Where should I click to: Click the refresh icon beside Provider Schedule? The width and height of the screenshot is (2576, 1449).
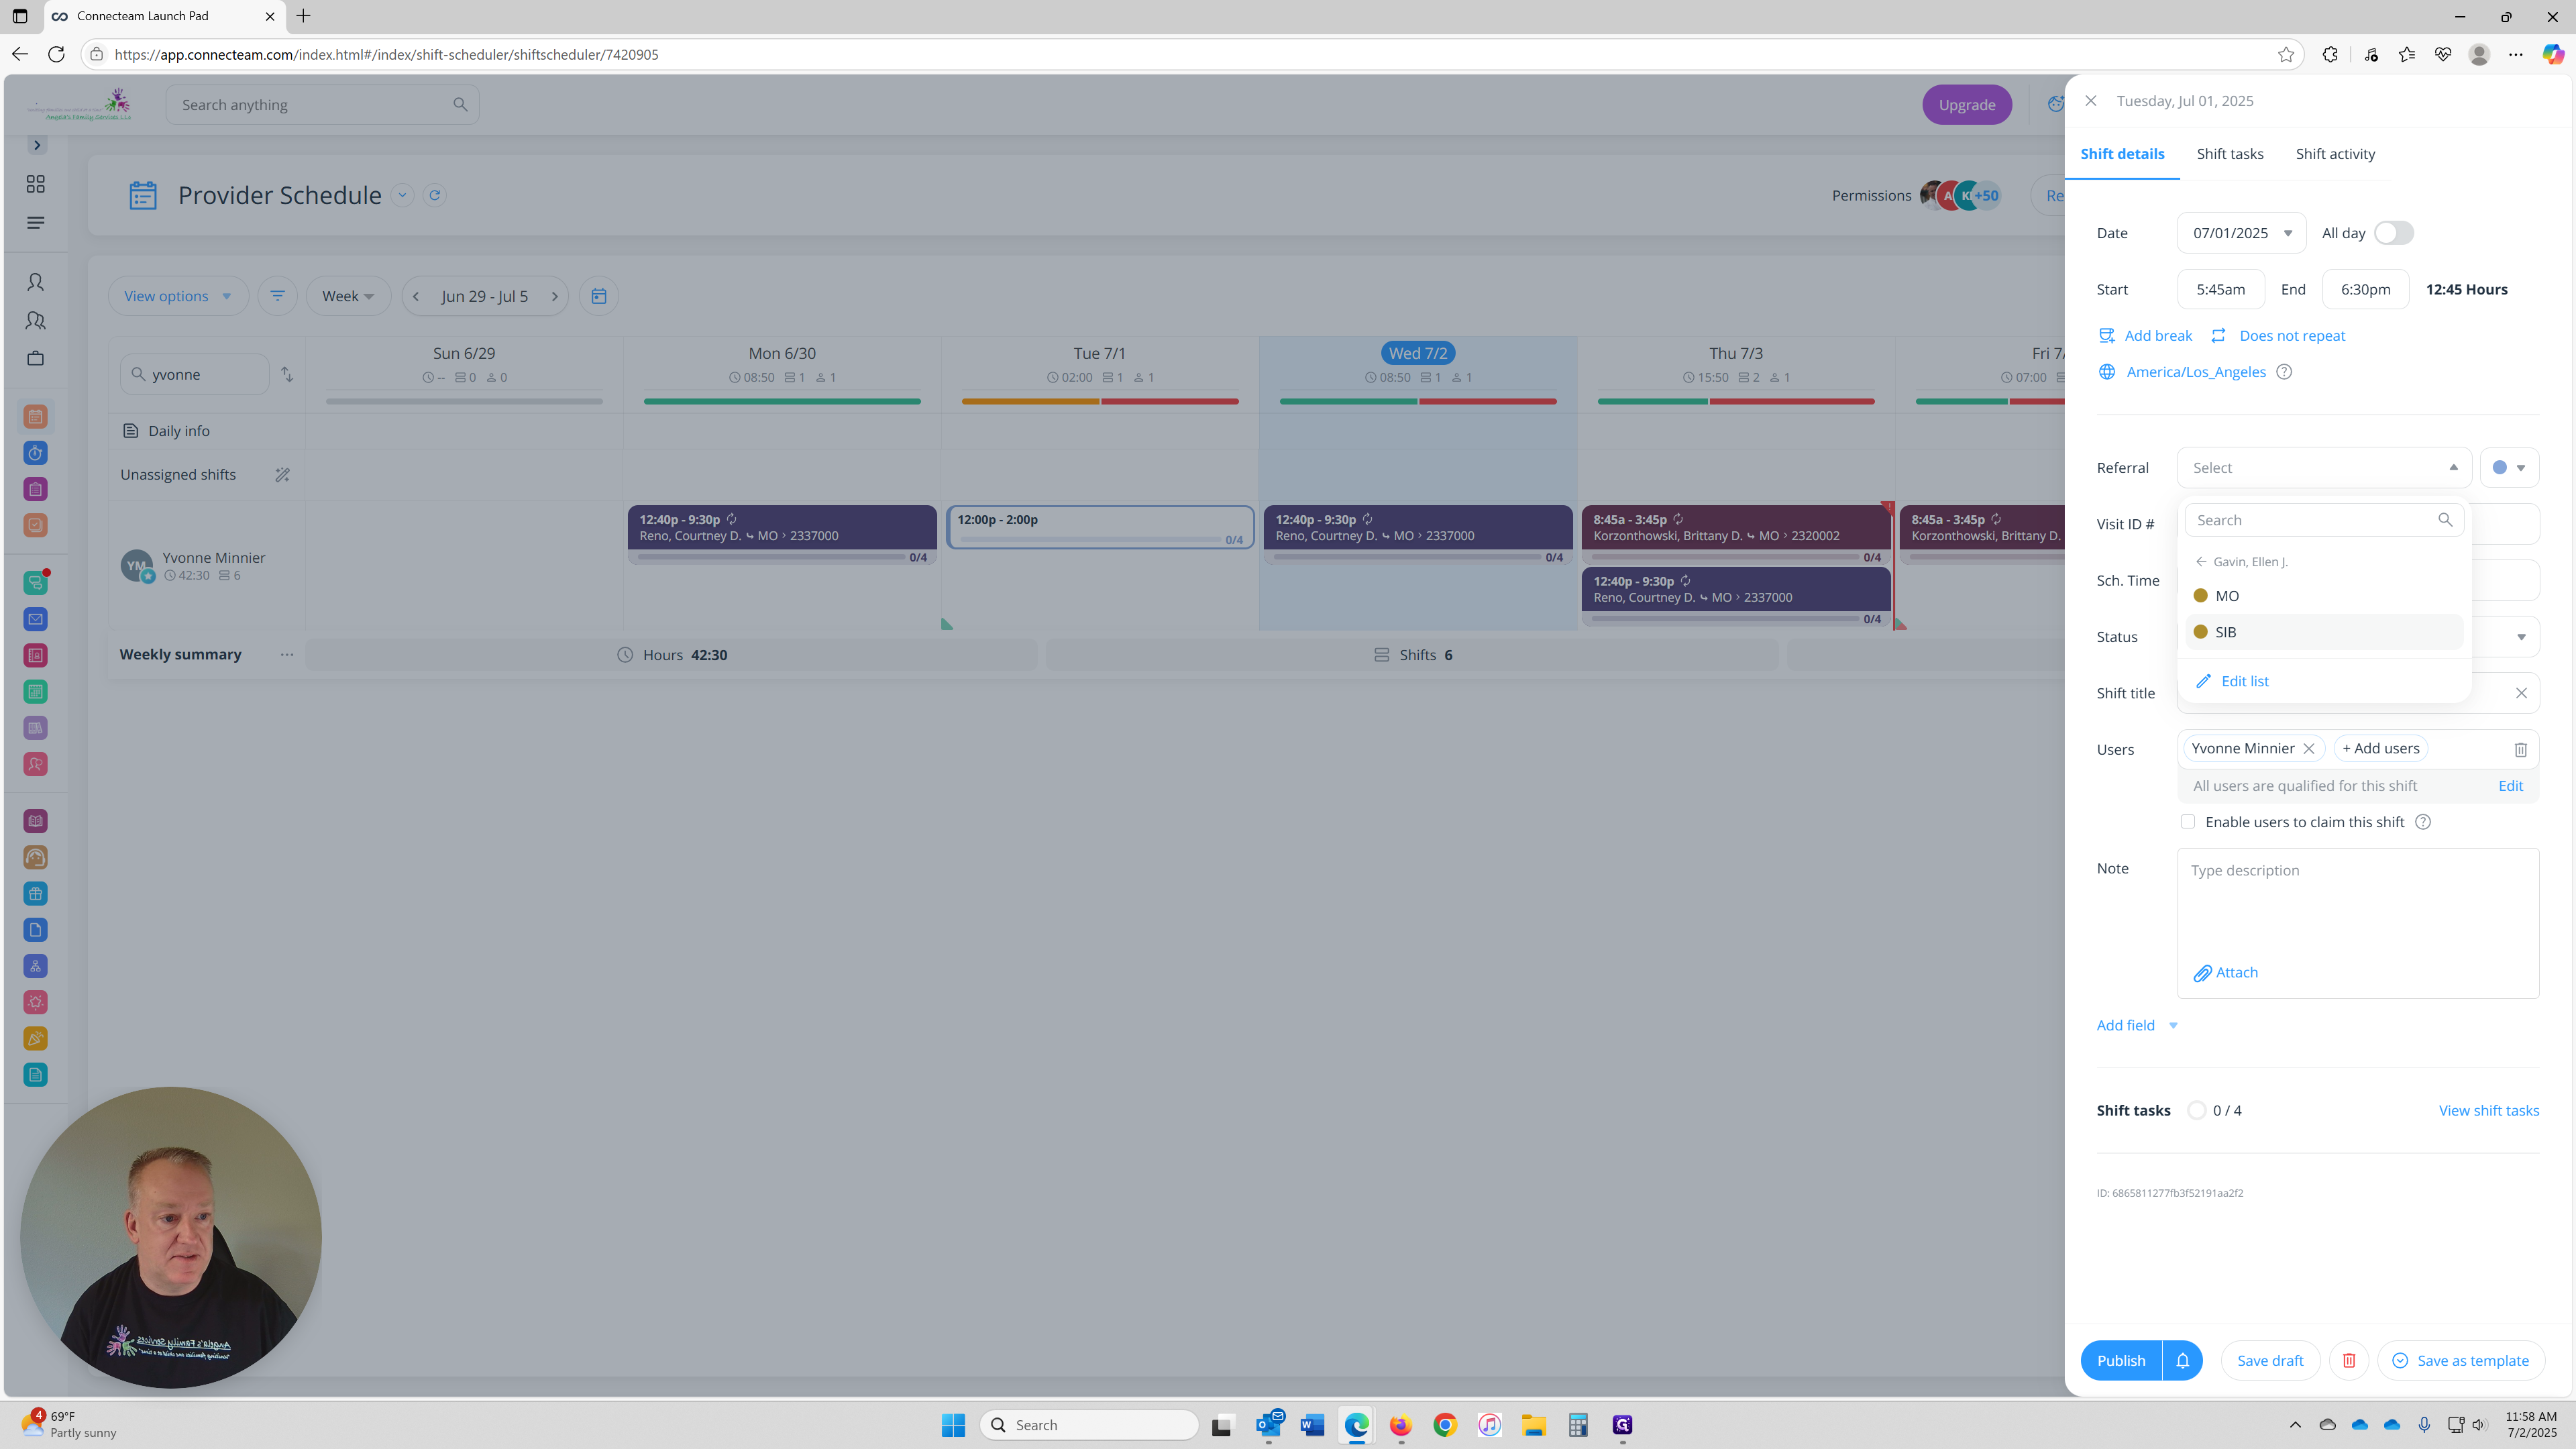pyautogui.click(x=434, y=195)
